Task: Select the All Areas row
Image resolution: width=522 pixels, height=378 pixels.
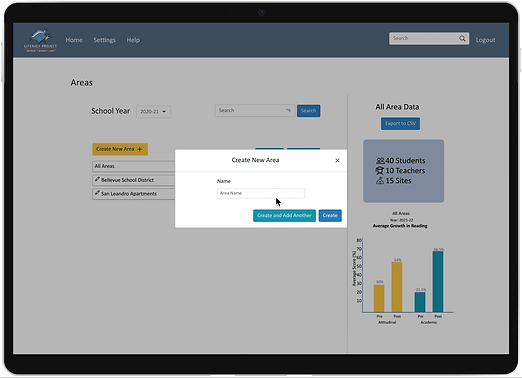Action: (134, 166)
